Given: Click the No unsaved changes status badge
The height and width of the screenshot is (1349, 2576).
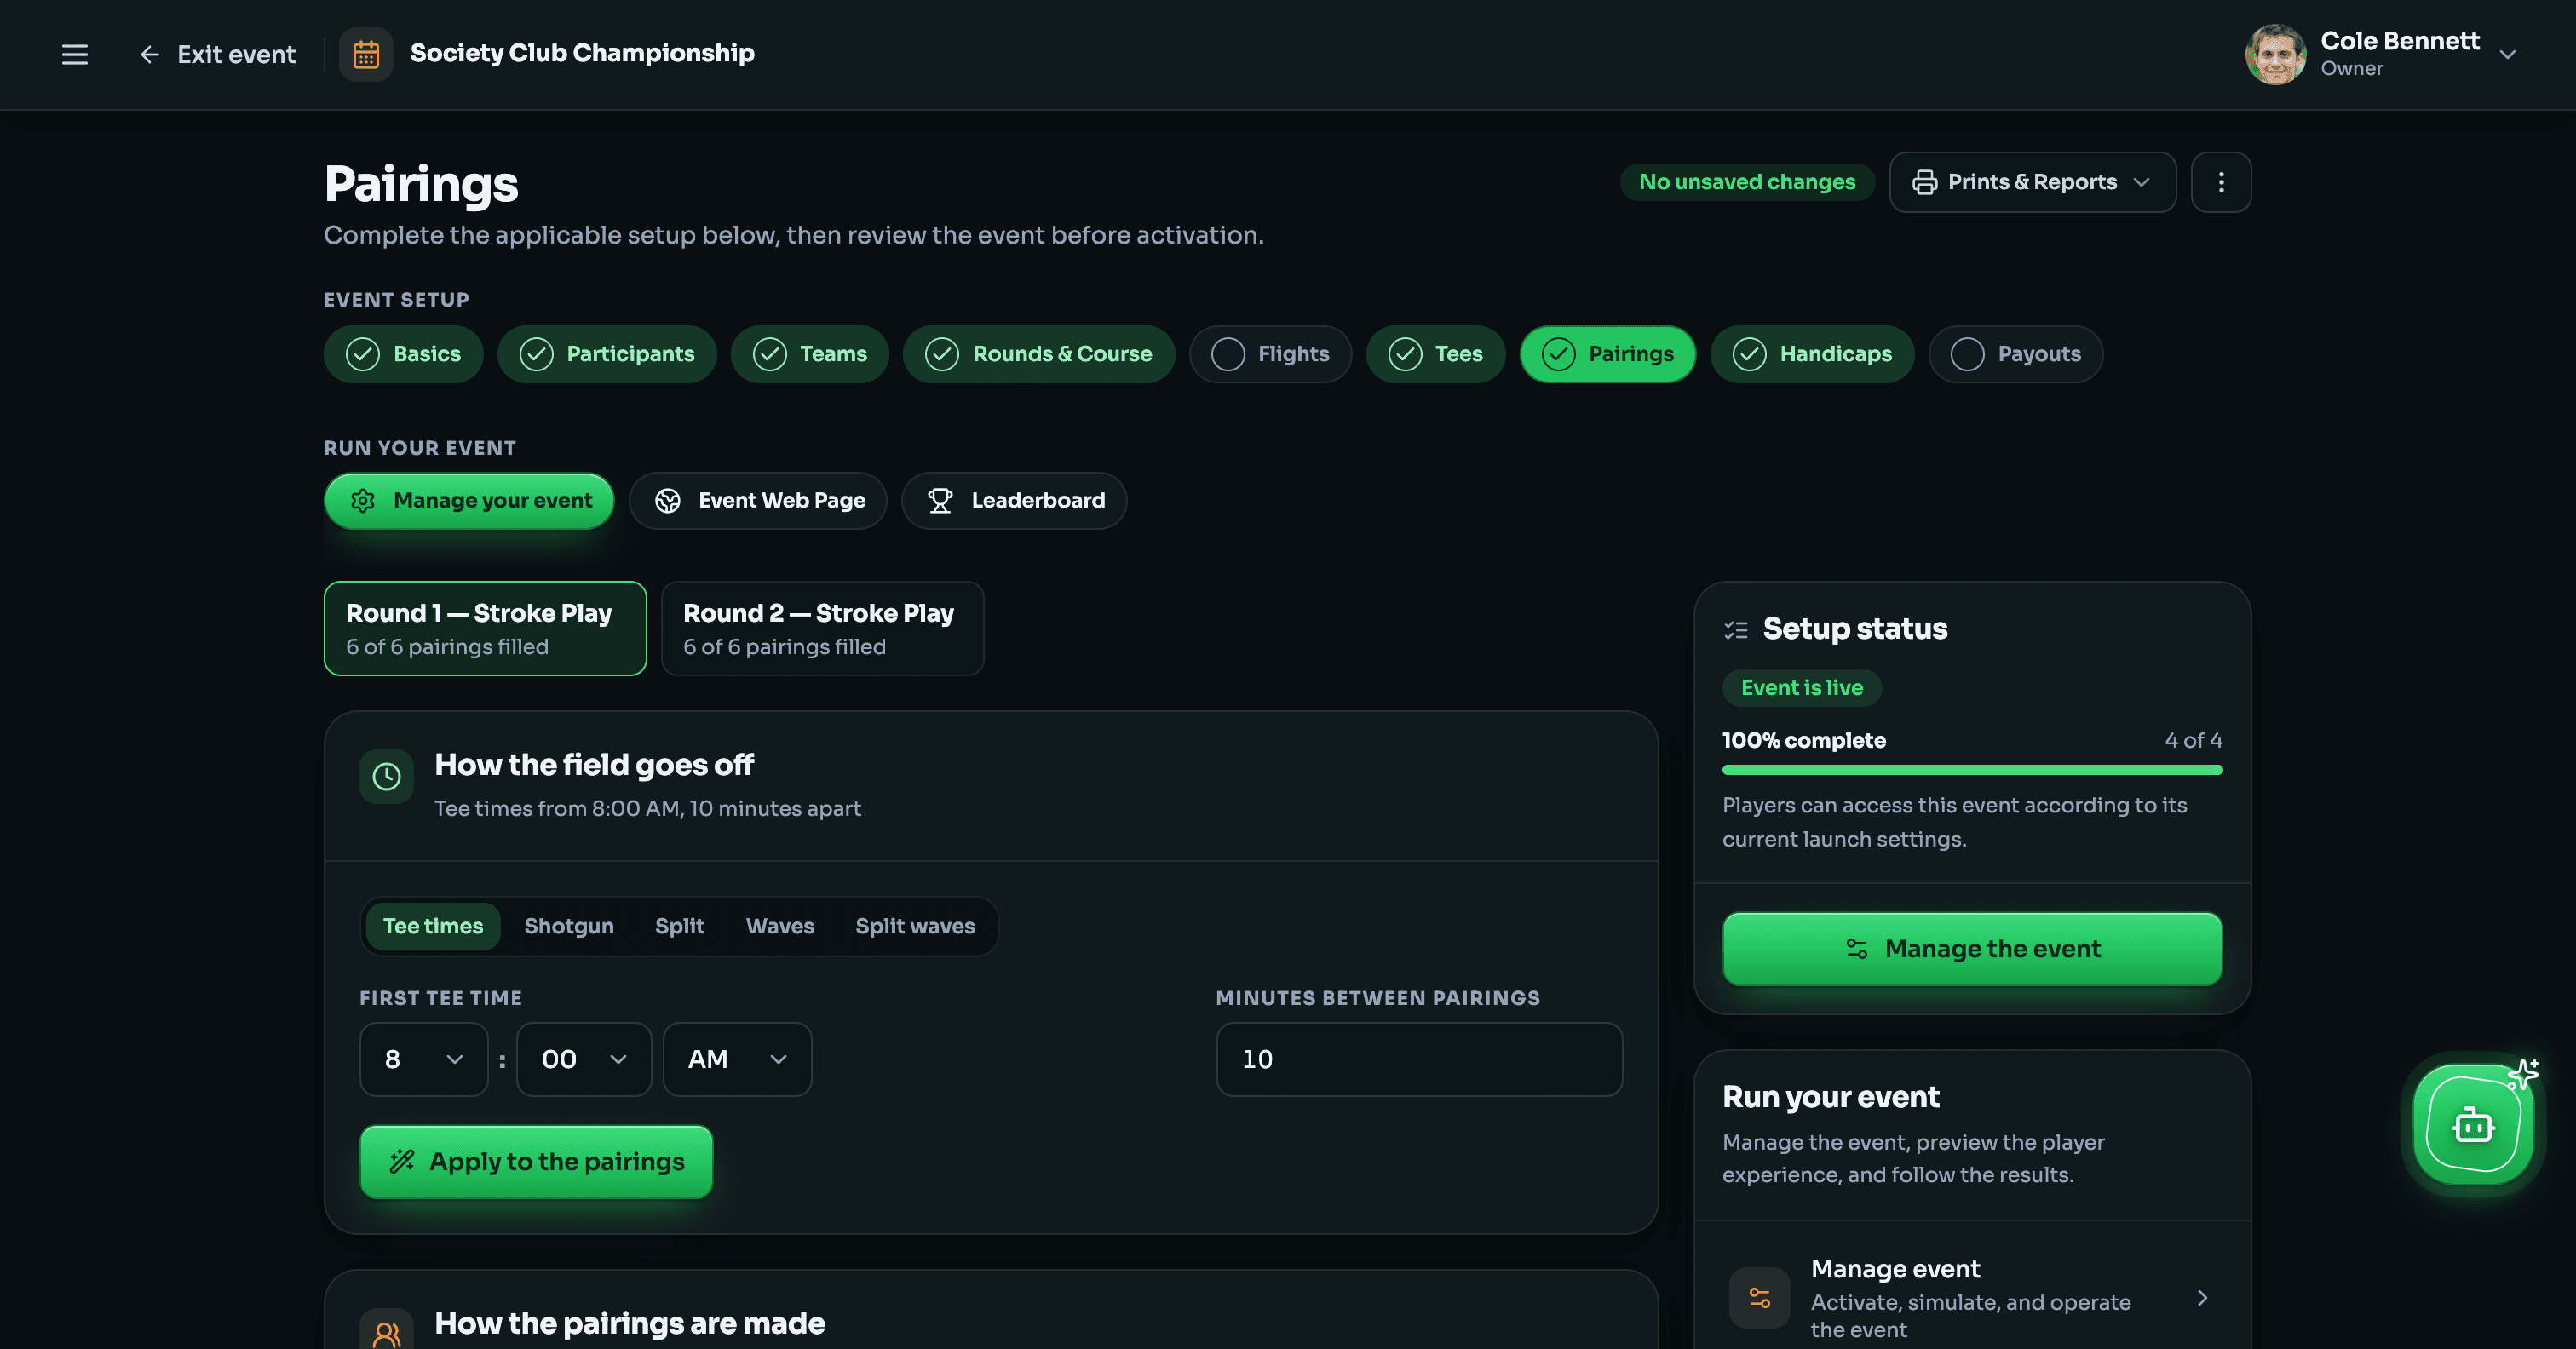Looking at the screenshot, I should 1746,182.
